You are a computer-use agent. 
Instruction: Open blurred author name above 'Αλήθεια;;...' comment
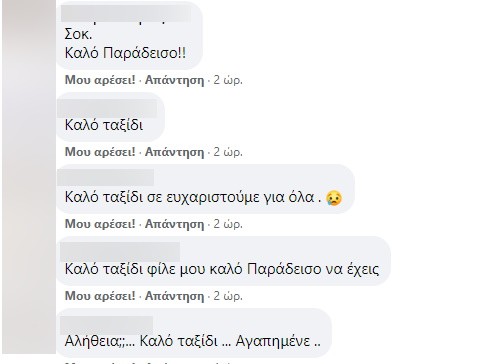(106, 325)
